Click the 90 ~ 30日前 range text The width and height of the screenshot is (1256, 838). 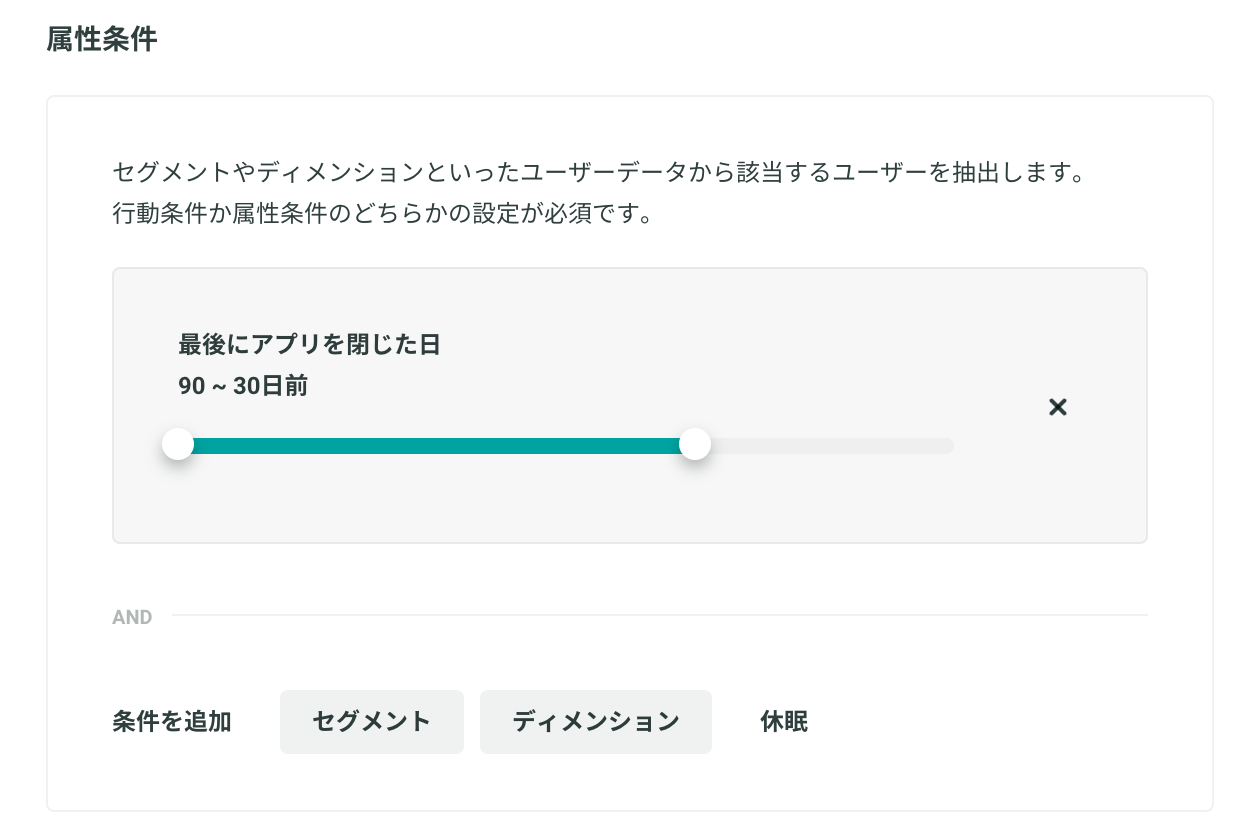243,386
